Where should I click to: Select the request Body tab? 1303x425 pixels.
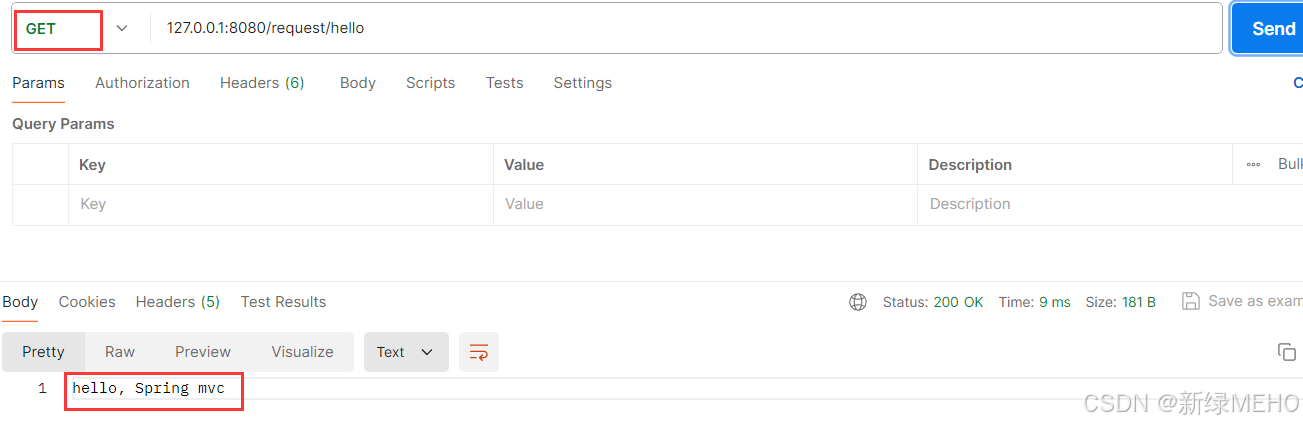(x=358, y=83)
